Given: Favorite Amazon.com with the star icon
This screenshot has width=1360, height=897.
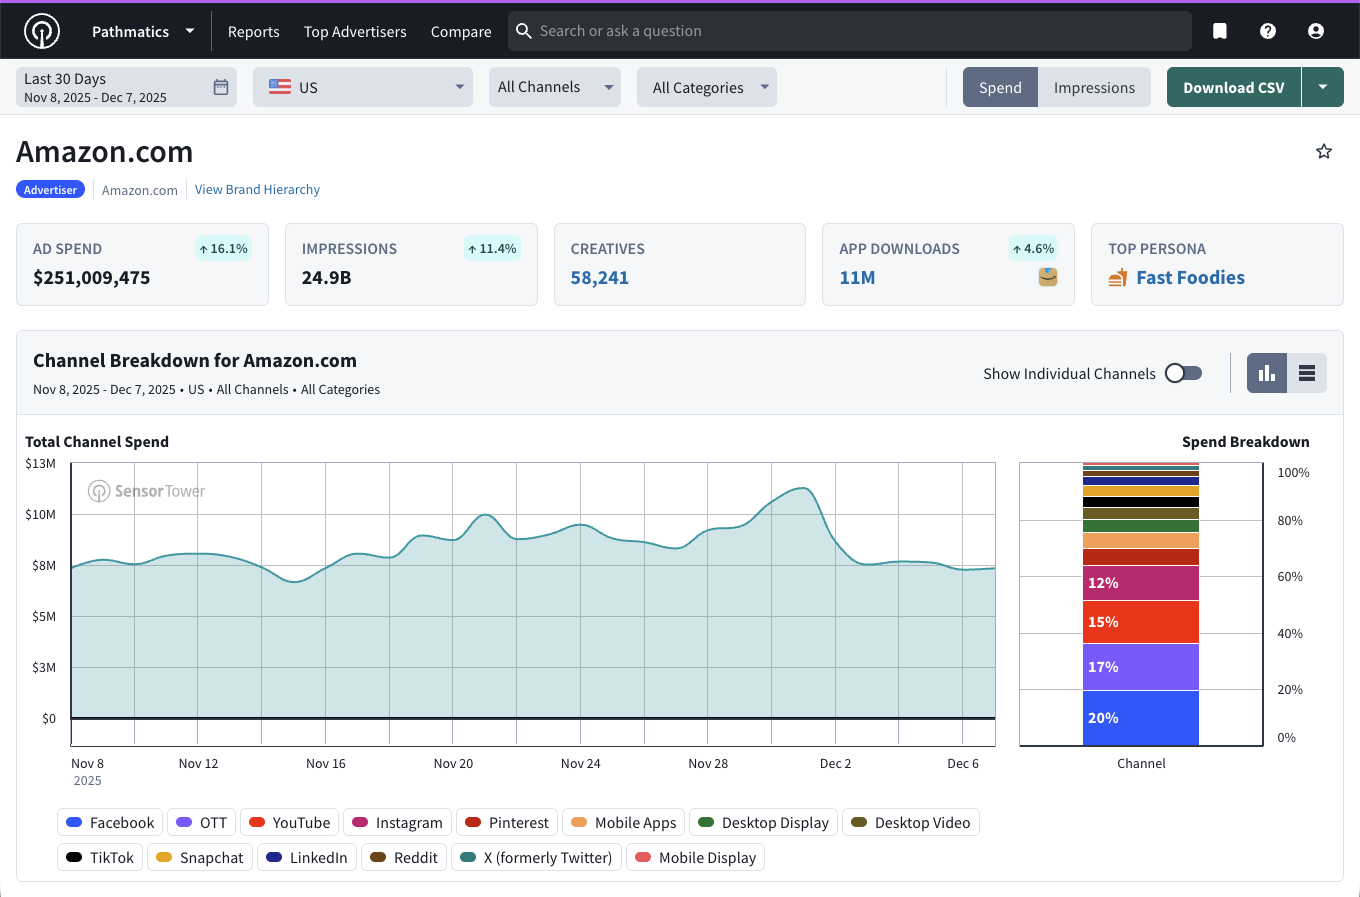Looking at the screenshot, I should point(1324,152).
